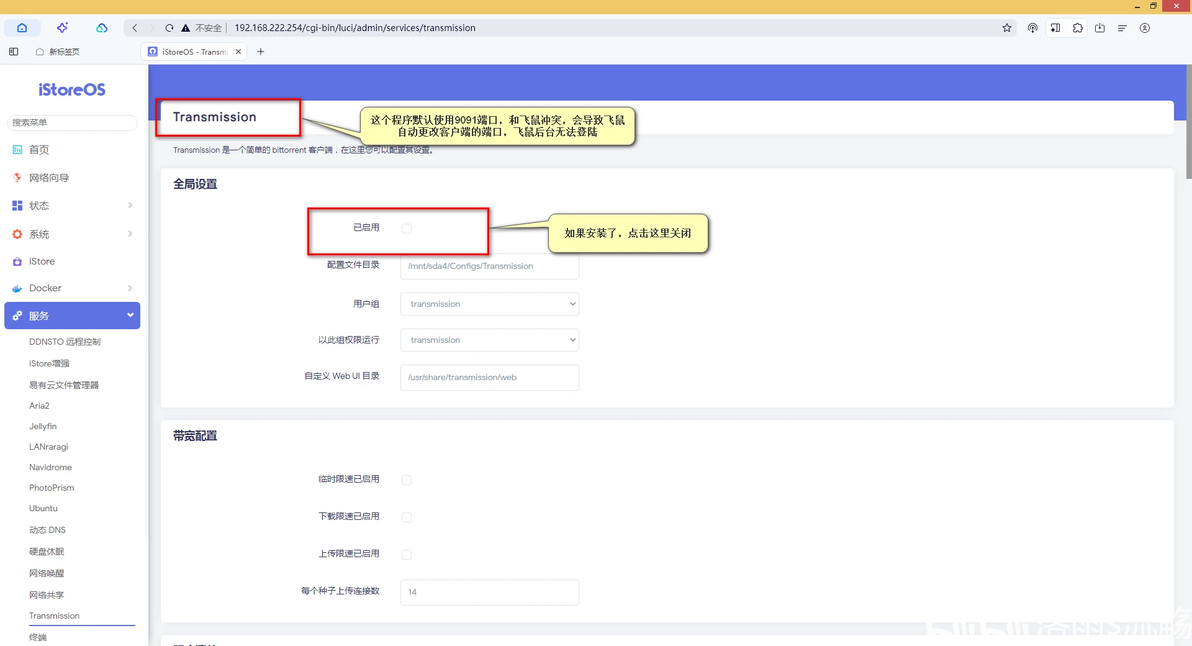This screenshot has height=646, width=1192.
Task: Open iStore增强 in services menu
Action: (x=49, y=363)
